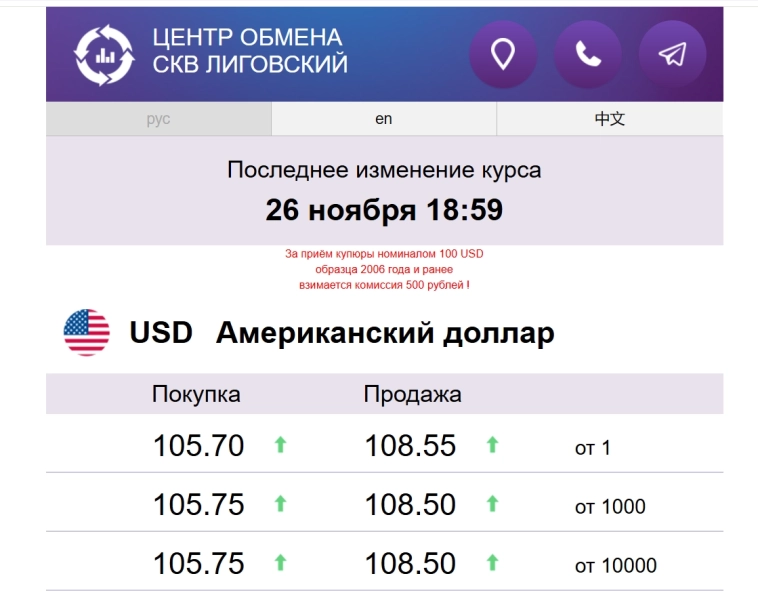The image size is (758, 595).
Task: Click the Продажа column header
Action: coord(412,394)
